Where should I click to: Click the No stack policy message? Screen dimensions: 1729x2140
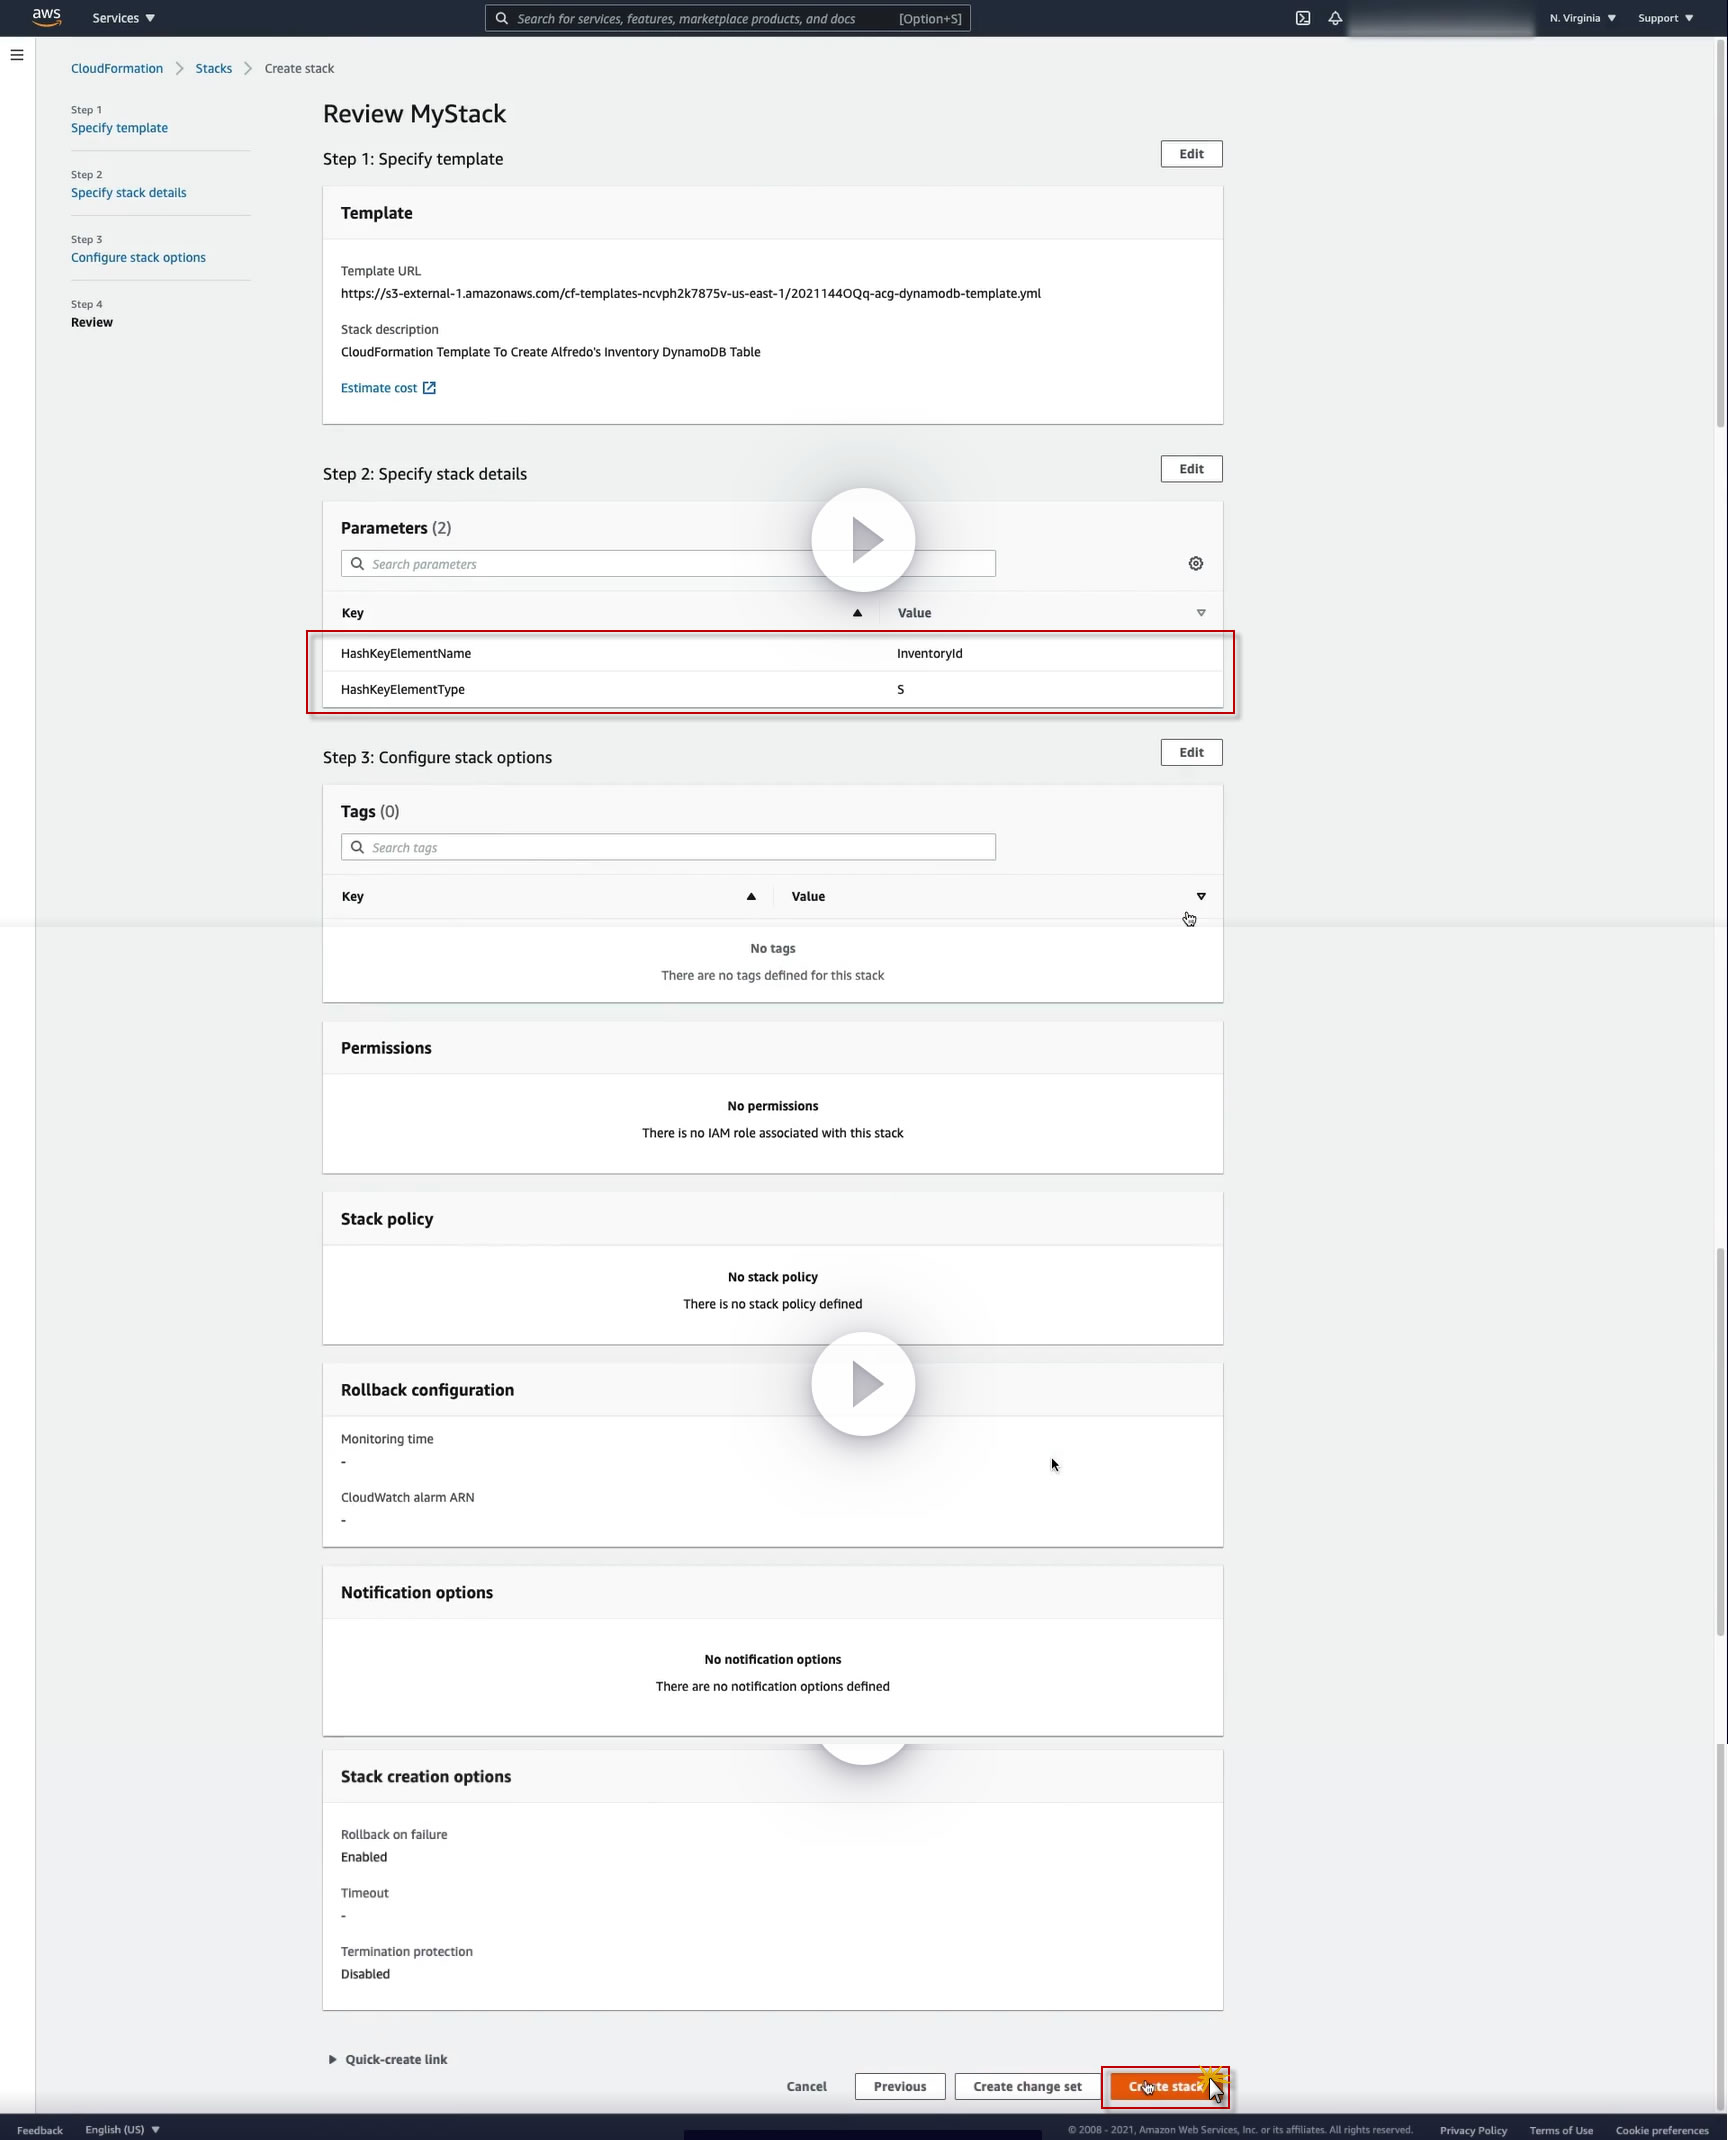[x=773, y=1277]
